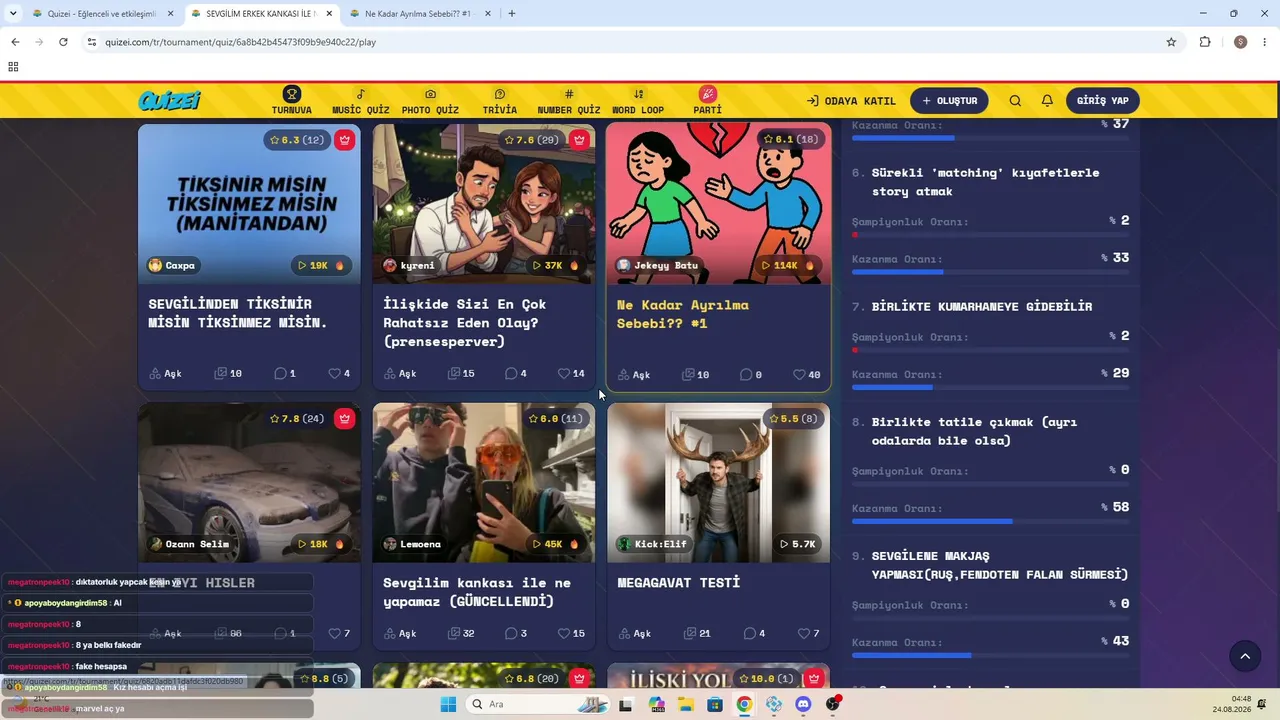Reload the current page

click(x=63, y=42)
